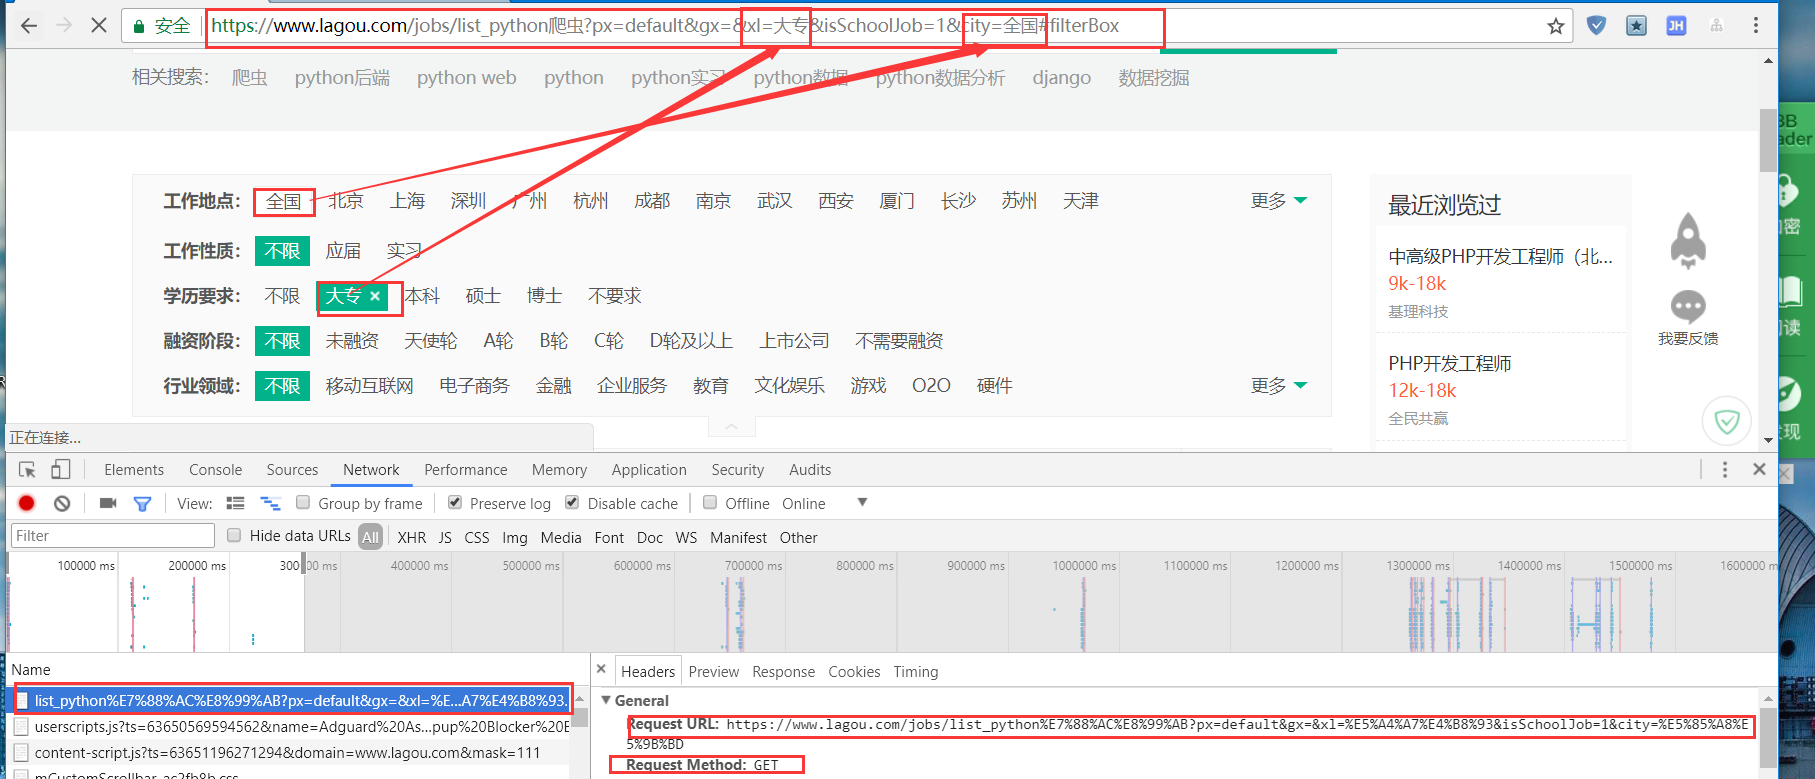The height and width of the screenshot is (779, 1815).
Task: Click the network Filter text field
Action: tap(113, 536)
